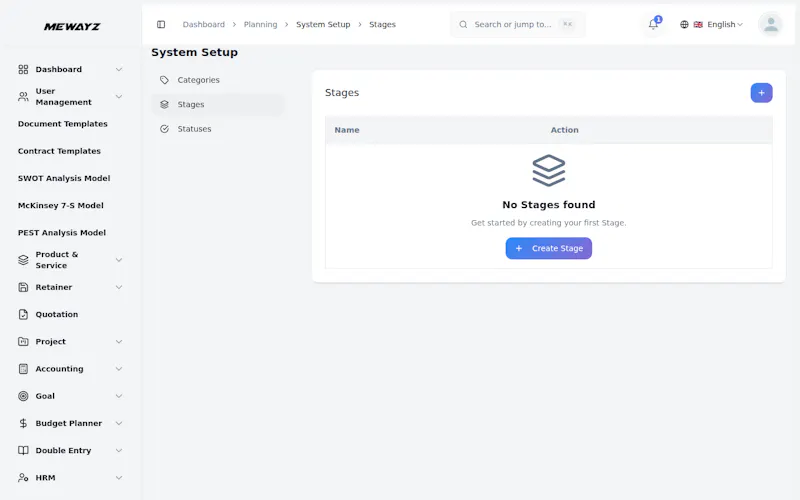The image size is (800, 500).
Task: Open PEST Analysis Model
Action: click(x=62, y=233)
